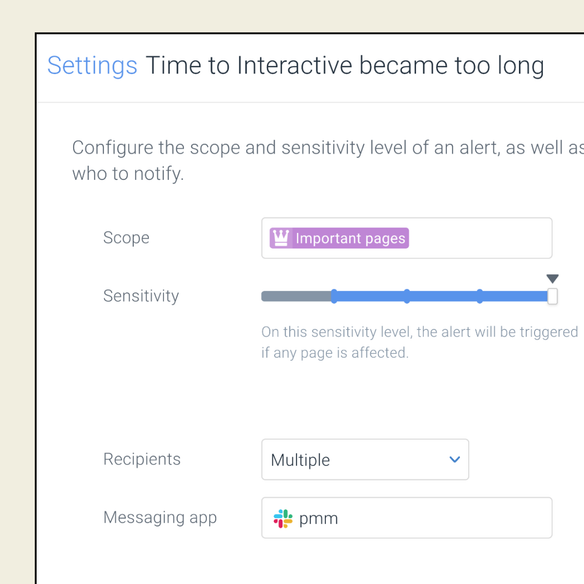Click the Sensitivity label
The width and height of the screenshot is (584, 584).
click(141, 296)
